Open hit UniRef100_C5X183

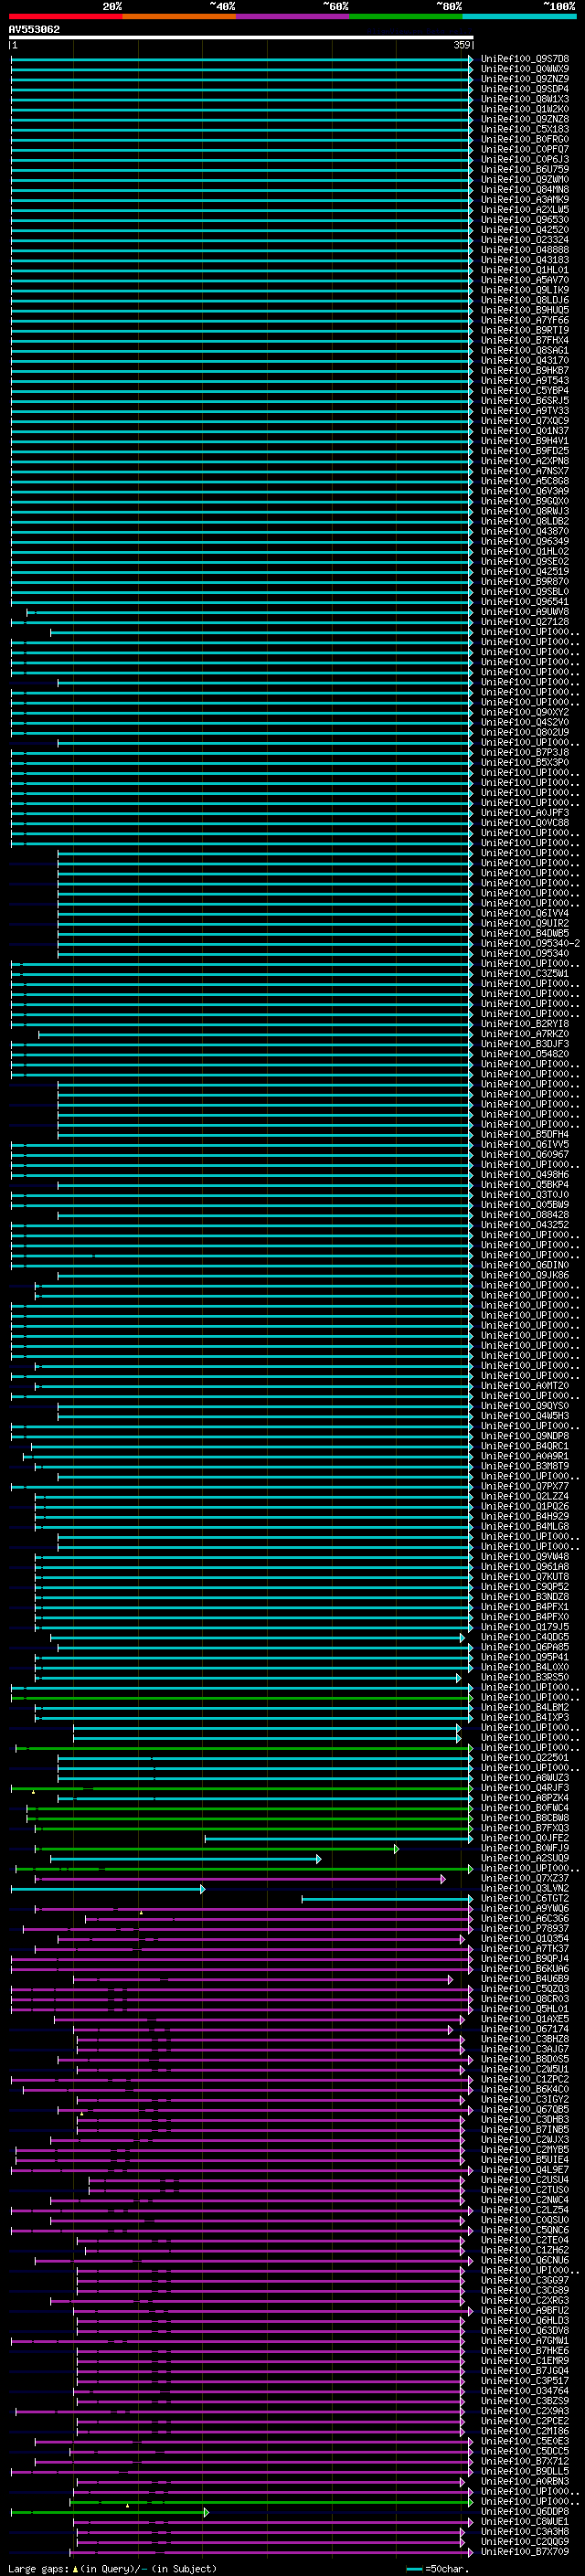pyautogui.click(x=525, y=129)
